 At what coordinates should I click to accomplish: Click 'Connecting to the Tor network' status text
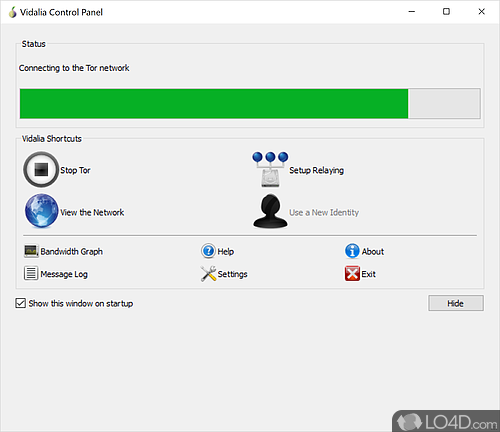(74, 68)
